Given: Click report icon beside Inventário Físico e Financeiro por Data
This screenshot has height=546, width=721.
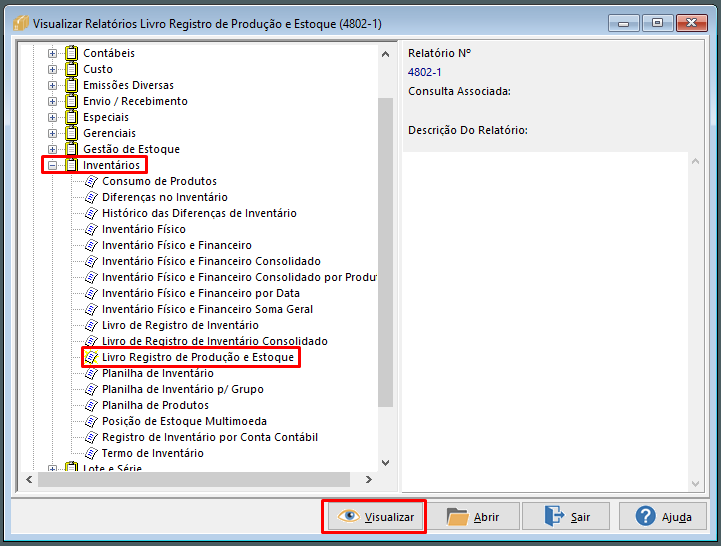Looking at the screenshot, I should [x=92, y=293].
